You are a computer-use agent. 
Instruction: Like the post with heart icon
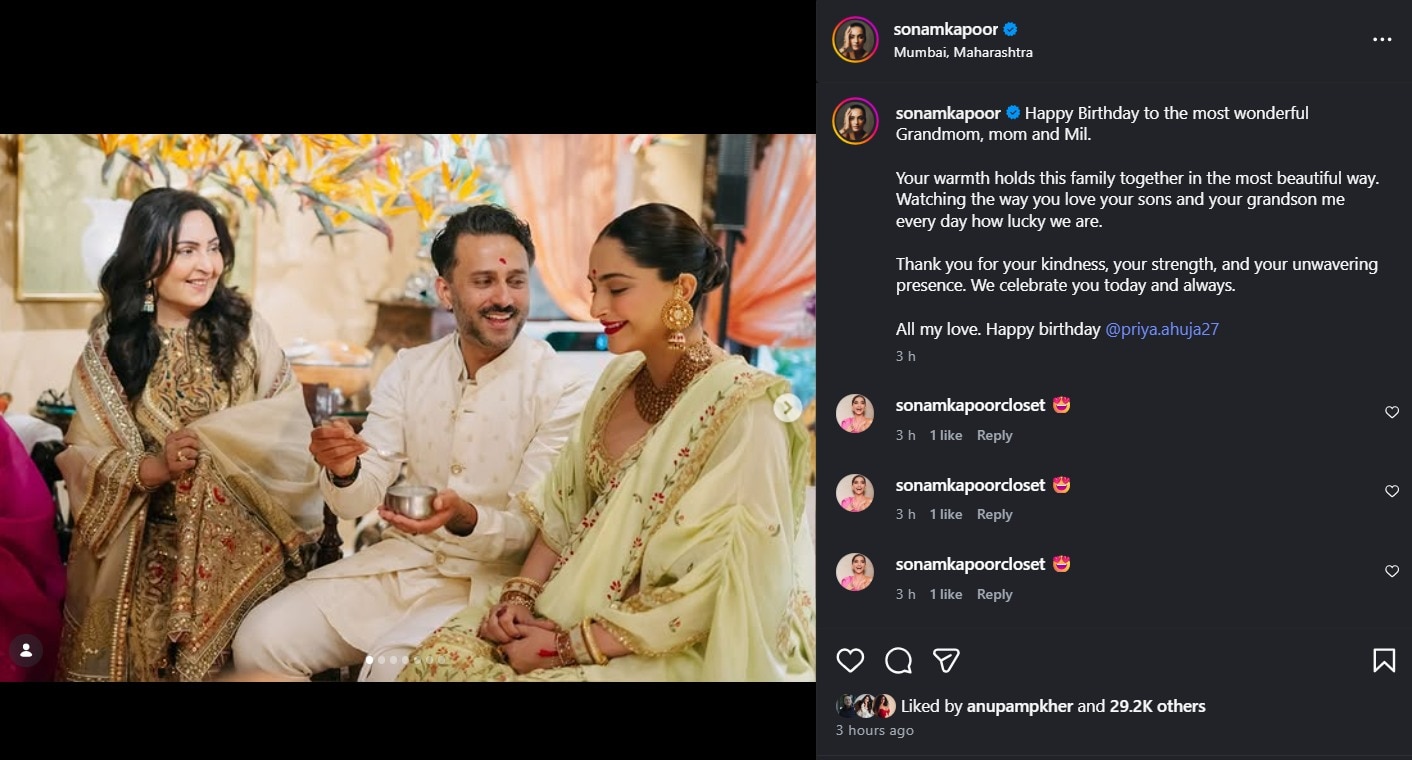click(850, 660)
